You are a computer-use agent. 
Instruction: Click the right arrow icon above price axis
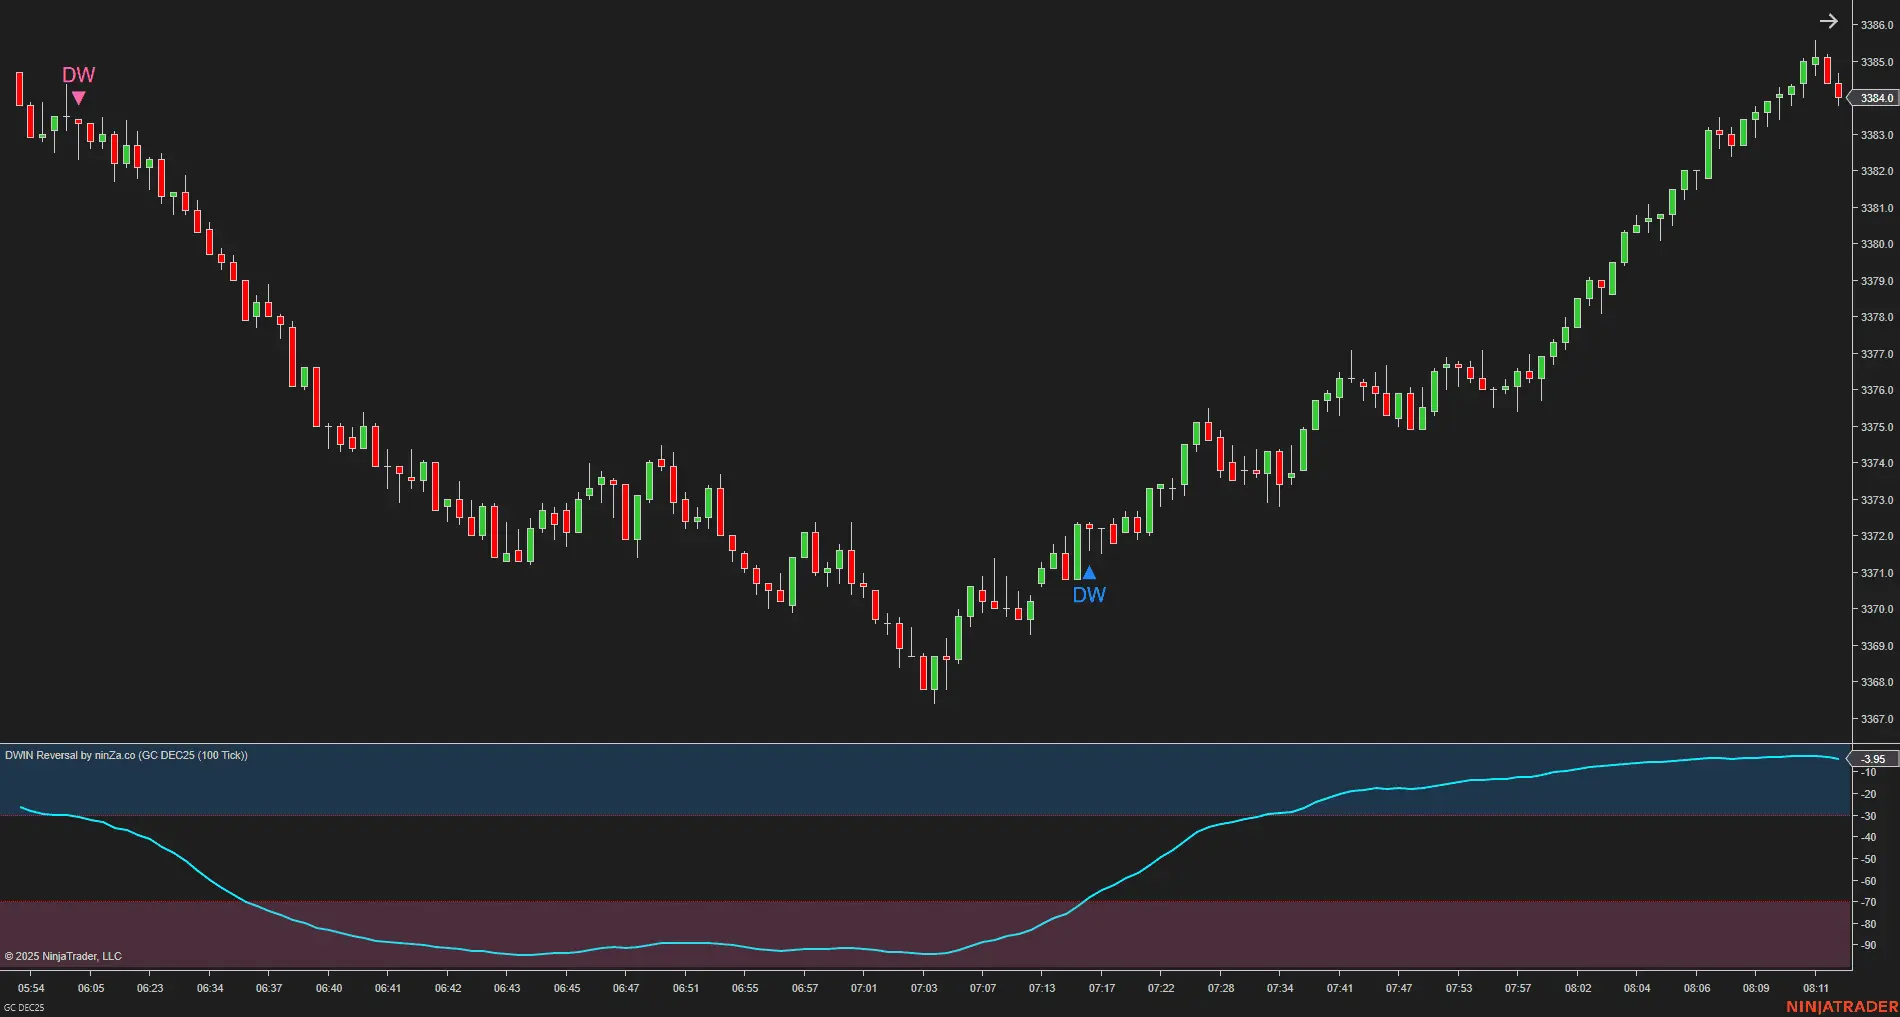(1828, 21)
